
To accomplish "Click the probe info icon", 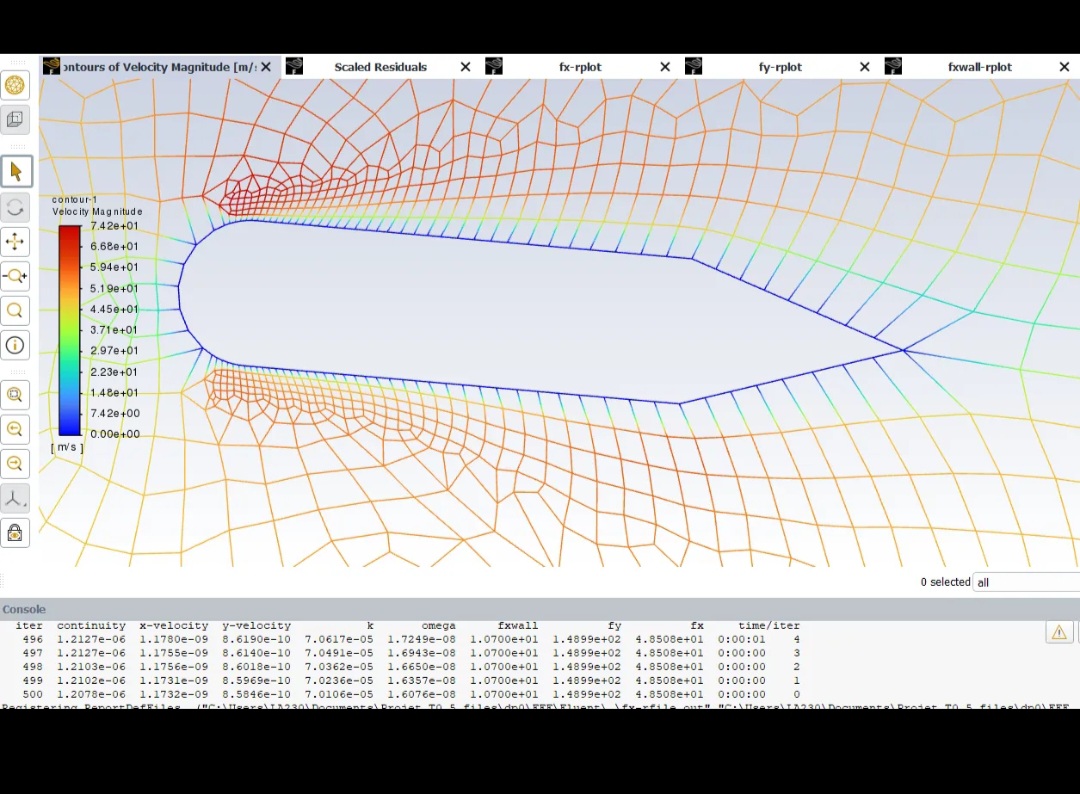I will click(15, 346).
